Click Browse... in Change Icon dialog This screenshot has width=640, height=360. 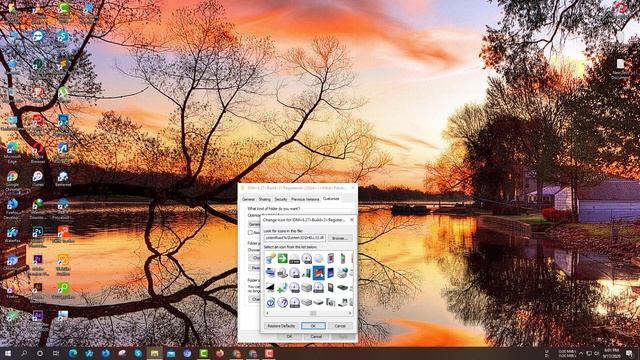point(339,238)
